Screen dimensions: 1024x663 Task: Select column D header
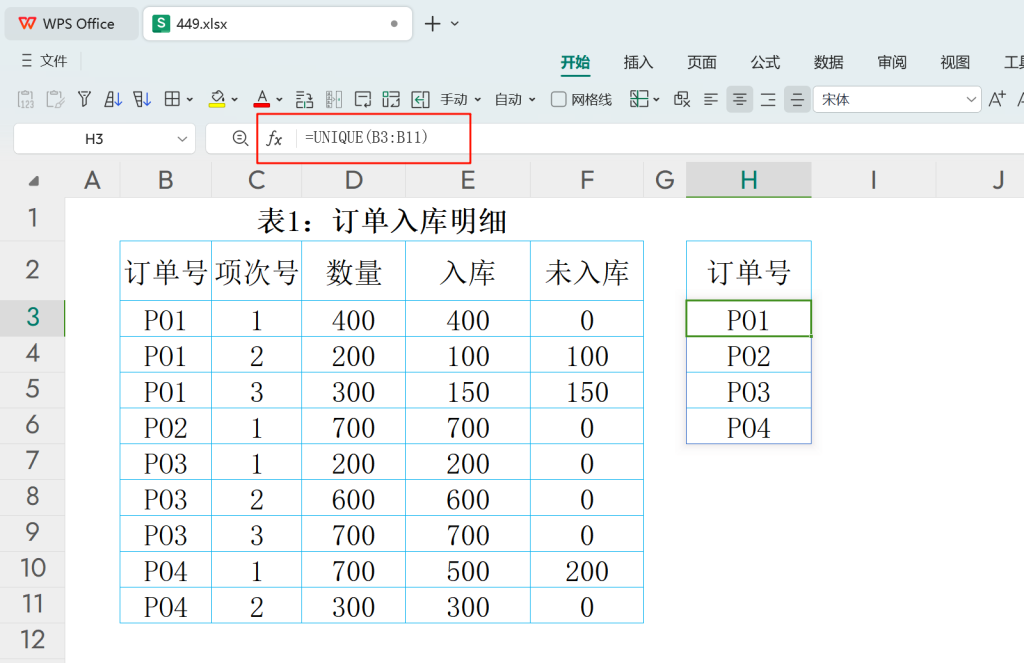tap(353, 180)
